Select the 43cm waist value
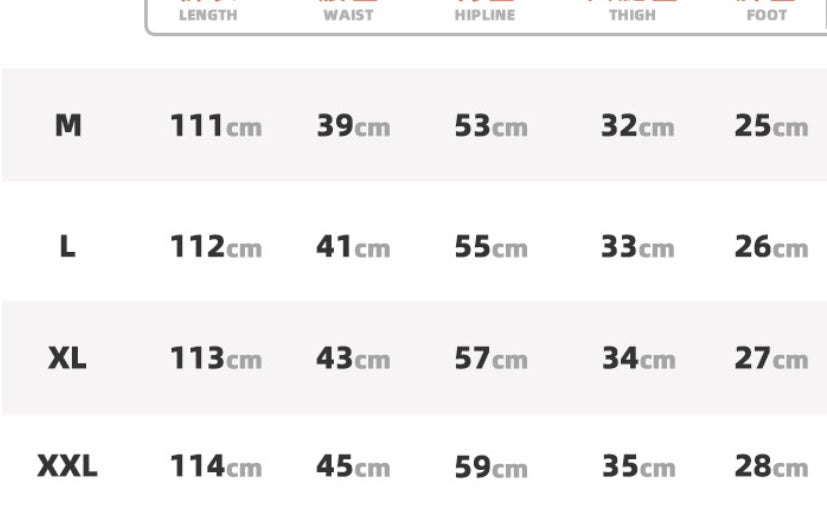Screen dimensions: 827x506 pyautogui.click(x=353, y=358)
